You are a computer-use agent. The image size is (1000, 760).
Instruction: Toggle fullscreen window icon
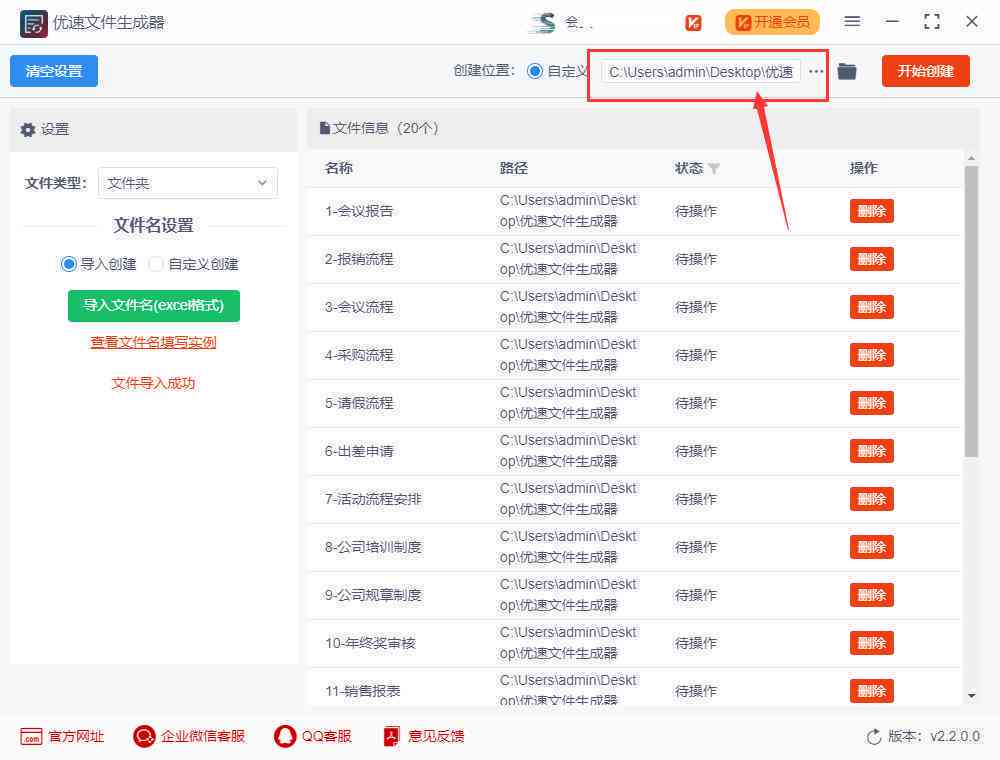tap(932, 22)
